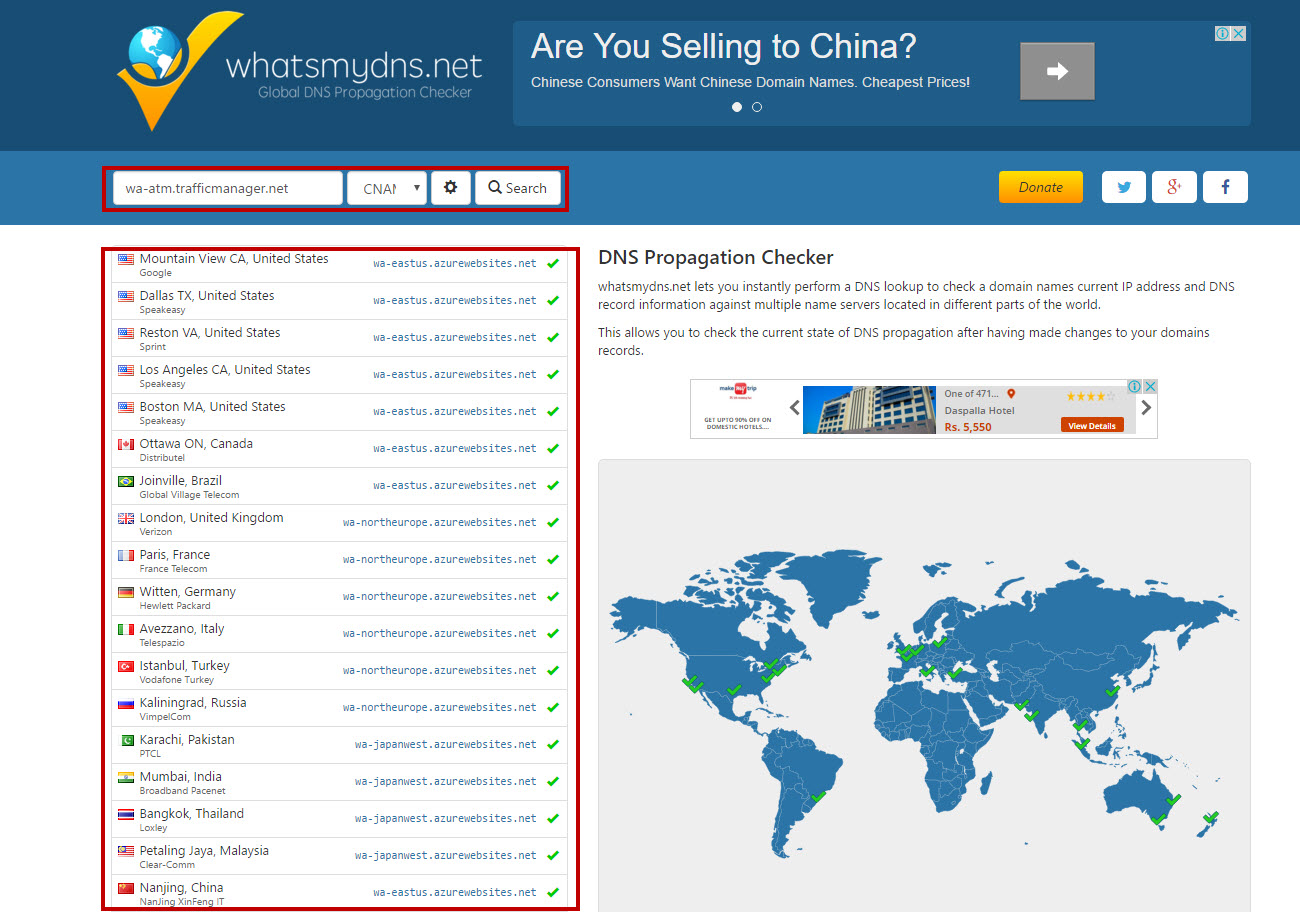Focus the domain name input field
Screen dimensions: 1300x912
pyautogui.click(x=228, y=188)
